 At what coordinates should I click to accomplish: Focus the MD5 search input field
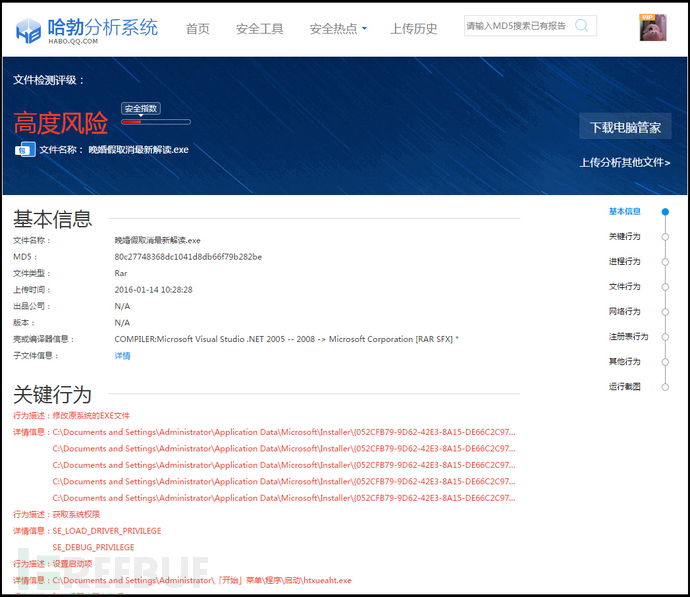click(518, 26)
